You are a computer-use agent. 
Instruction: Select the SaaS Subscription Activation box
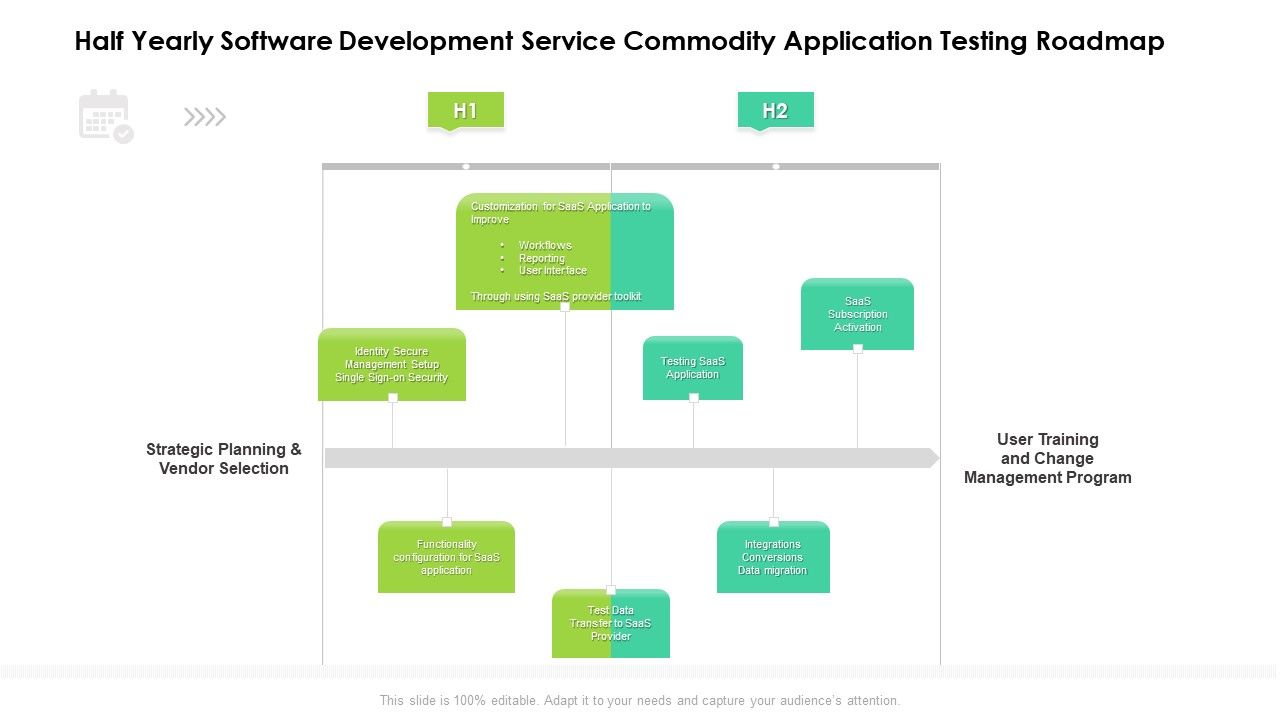[858, 314]
